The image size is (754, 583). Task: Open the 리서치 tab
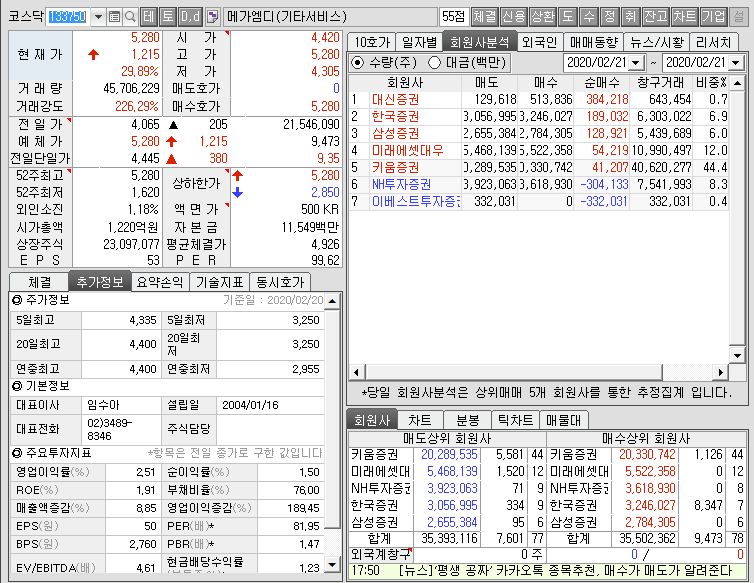[713, 42]
